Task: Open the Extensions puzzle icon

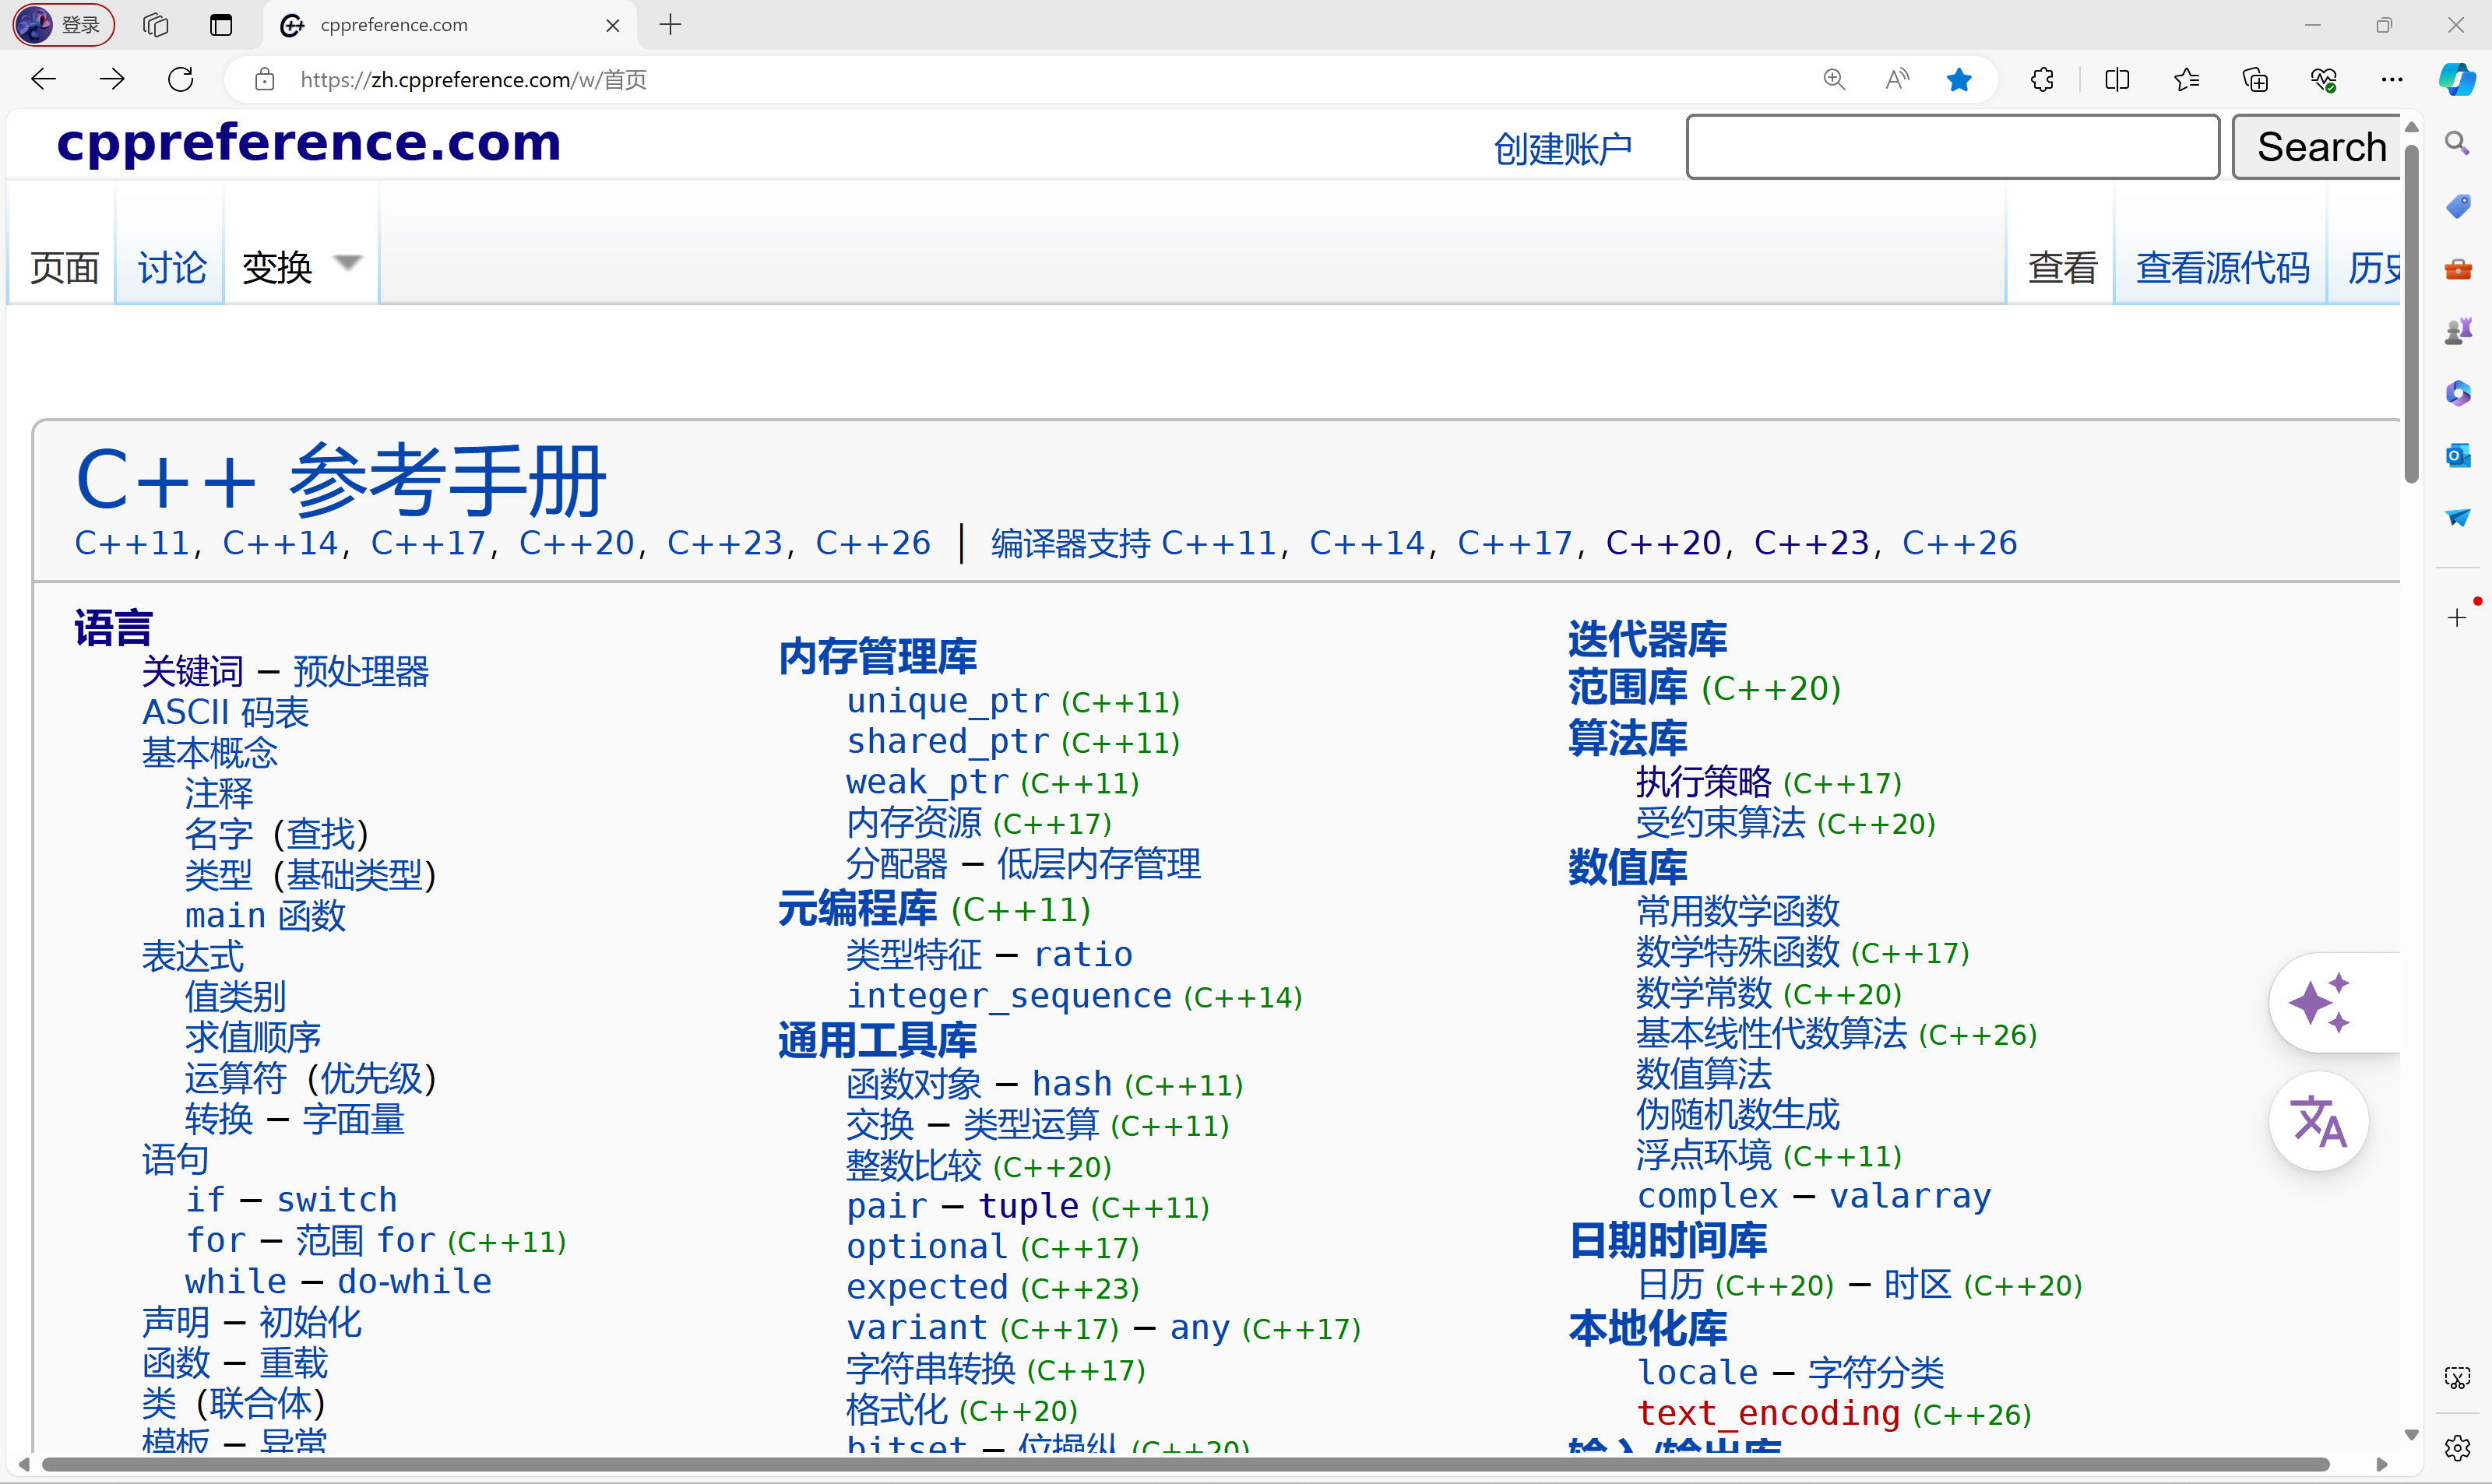Action: [x=2042, y=80]
